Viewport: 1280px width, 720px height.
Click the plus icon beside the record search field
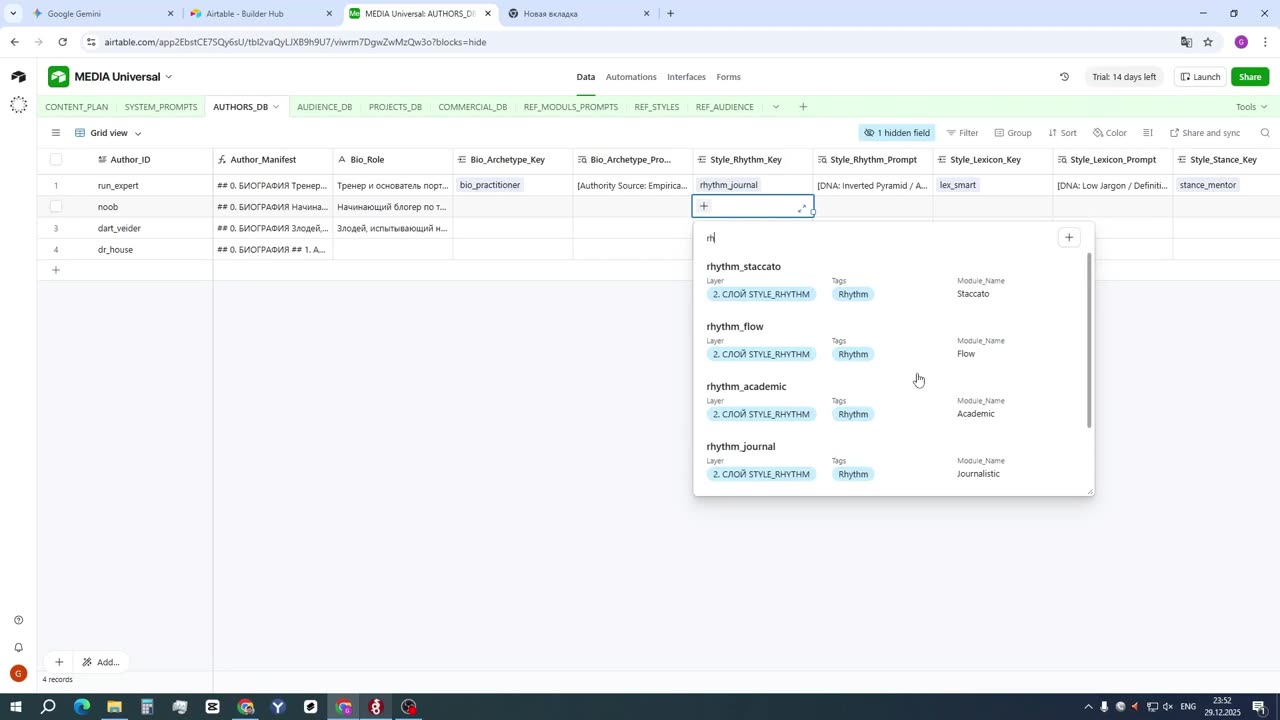click(x=1069, y=238)
